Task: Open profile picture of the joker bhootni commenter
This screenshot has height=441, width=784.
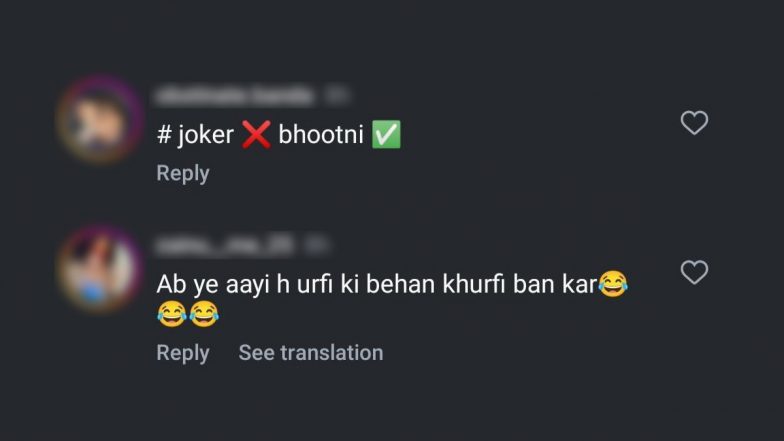Action: [100, 121]
